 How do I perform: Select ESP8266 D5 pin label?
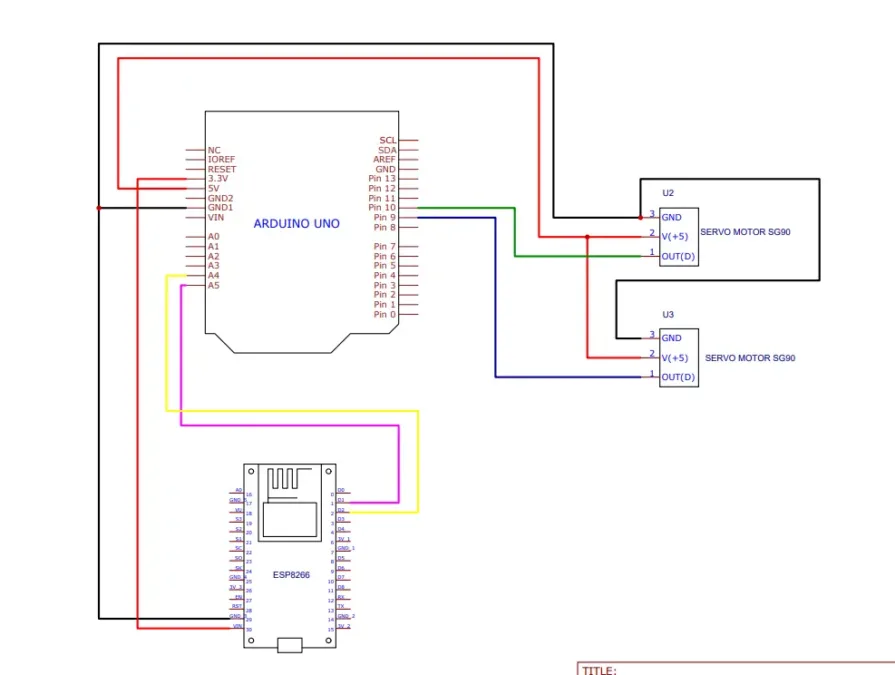[341, 559]
